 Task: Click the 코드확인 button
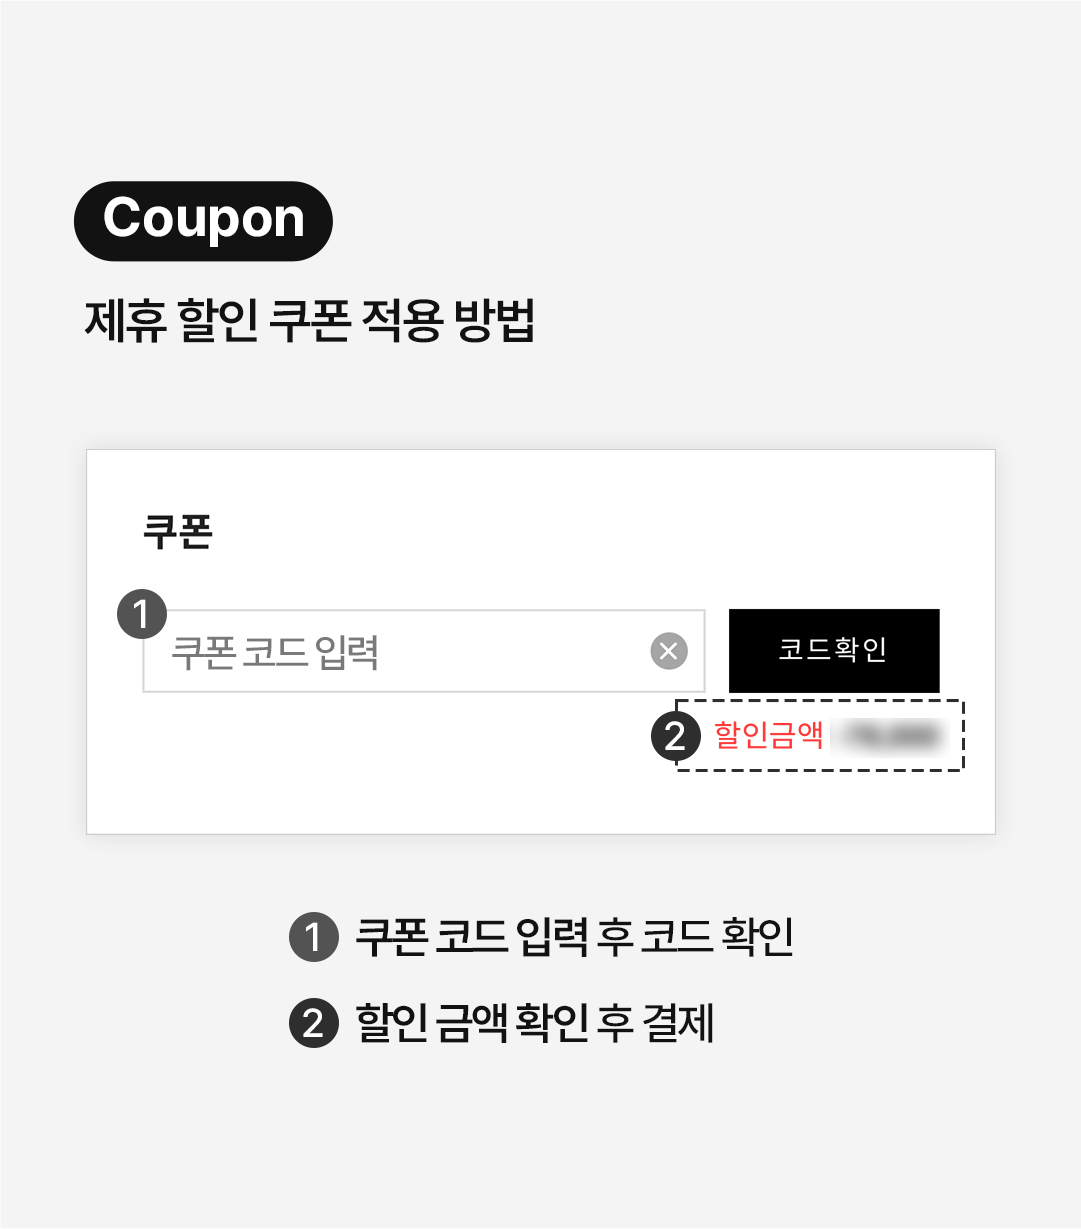click(x=834, y=650)
